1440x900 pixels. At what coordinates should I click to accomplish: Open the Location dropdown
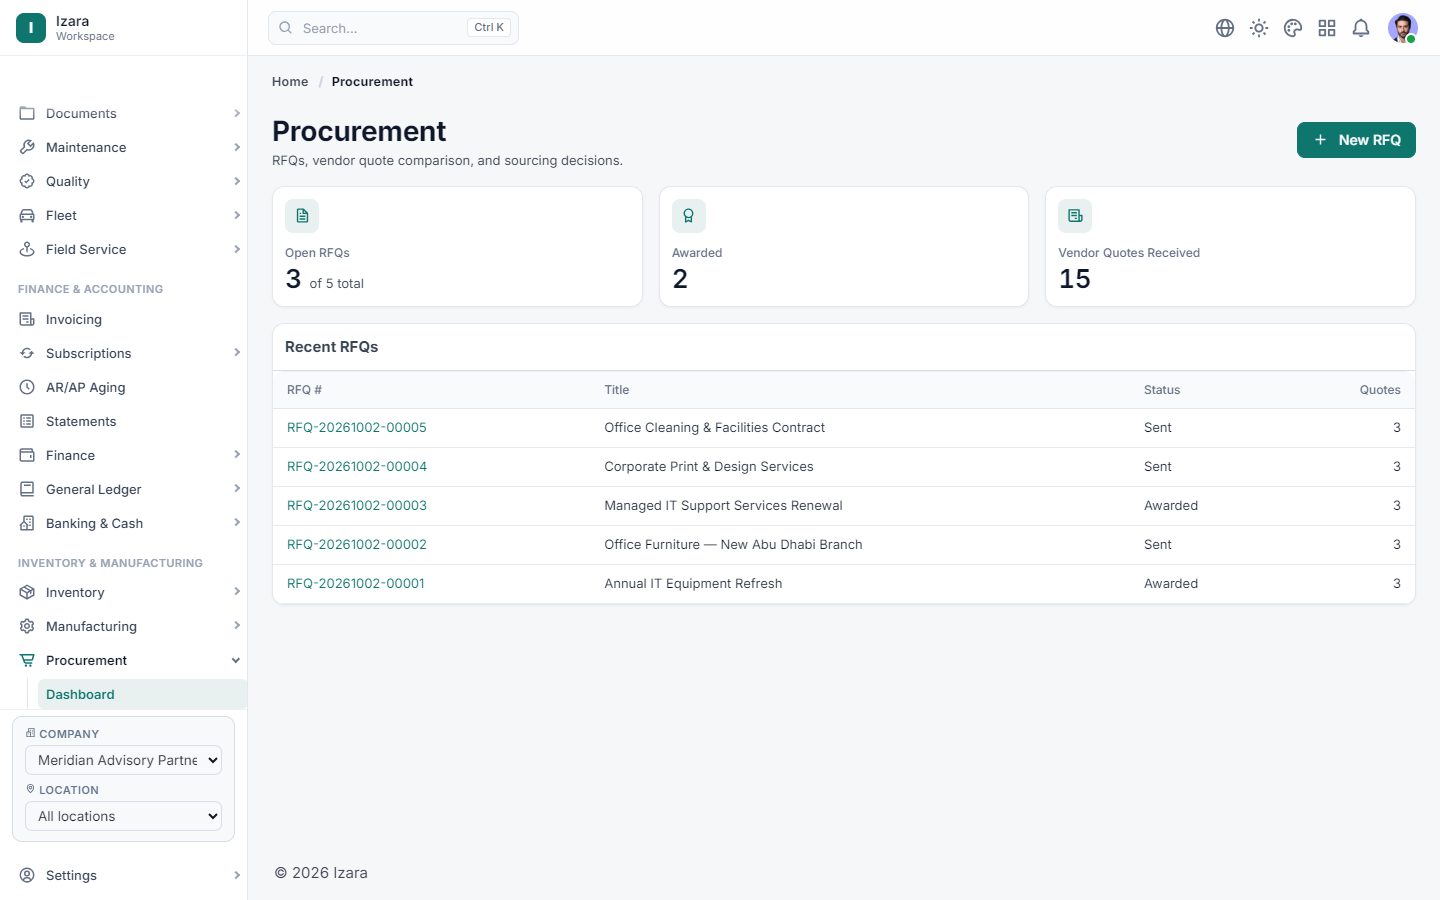point(123,816)
